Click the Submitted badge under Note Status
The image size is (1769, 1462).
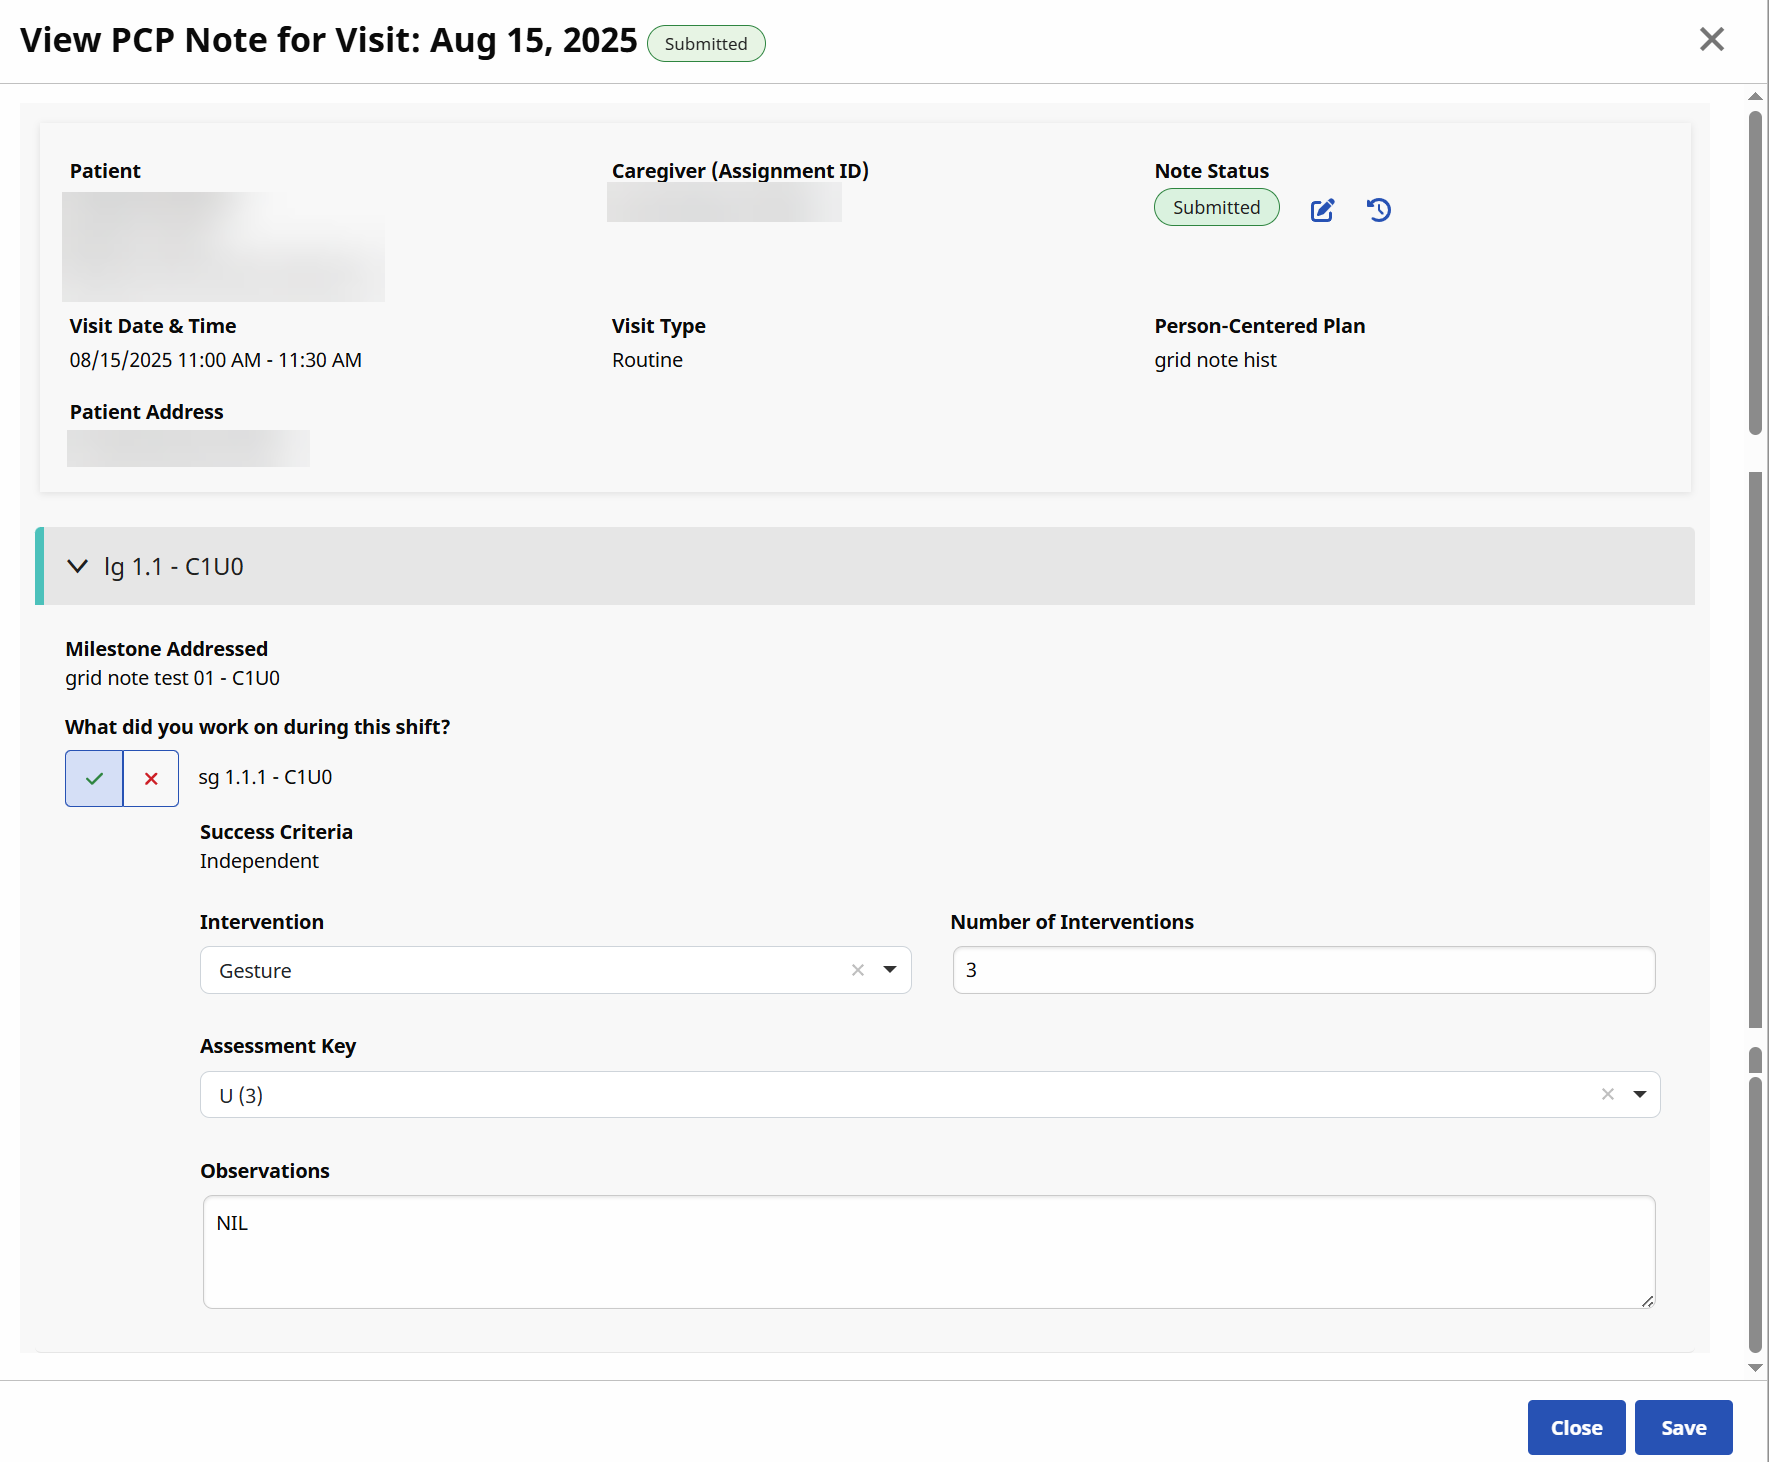(x=1216, y=208)
